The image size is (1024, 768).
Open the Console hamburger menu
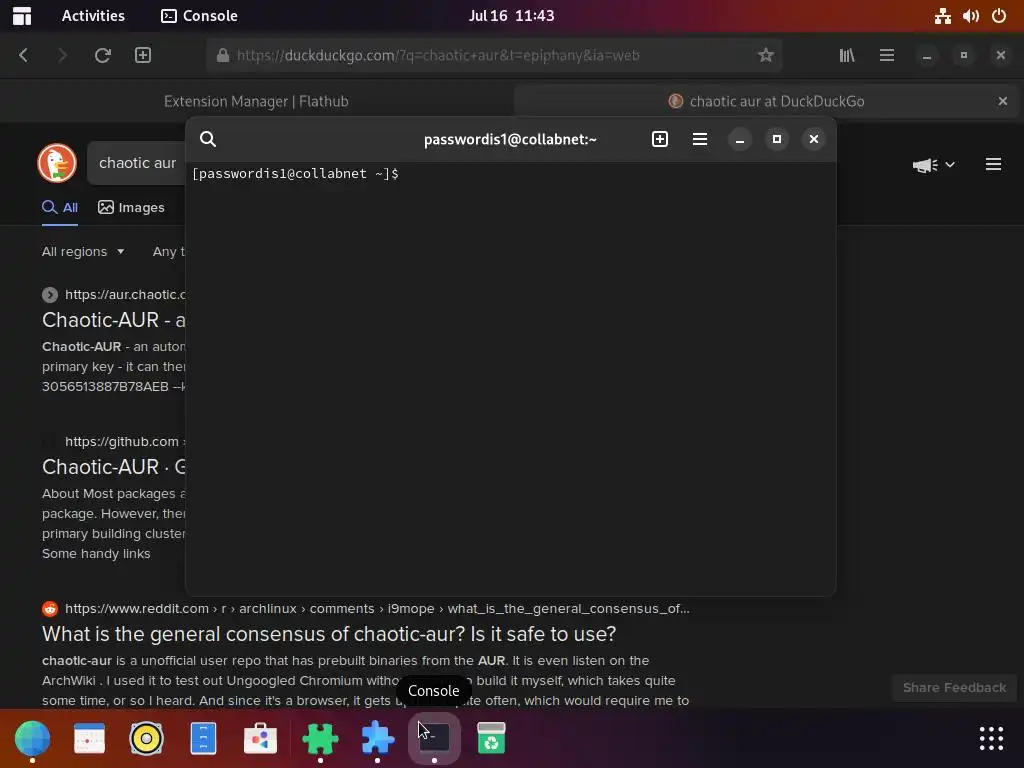coord(699,139)
